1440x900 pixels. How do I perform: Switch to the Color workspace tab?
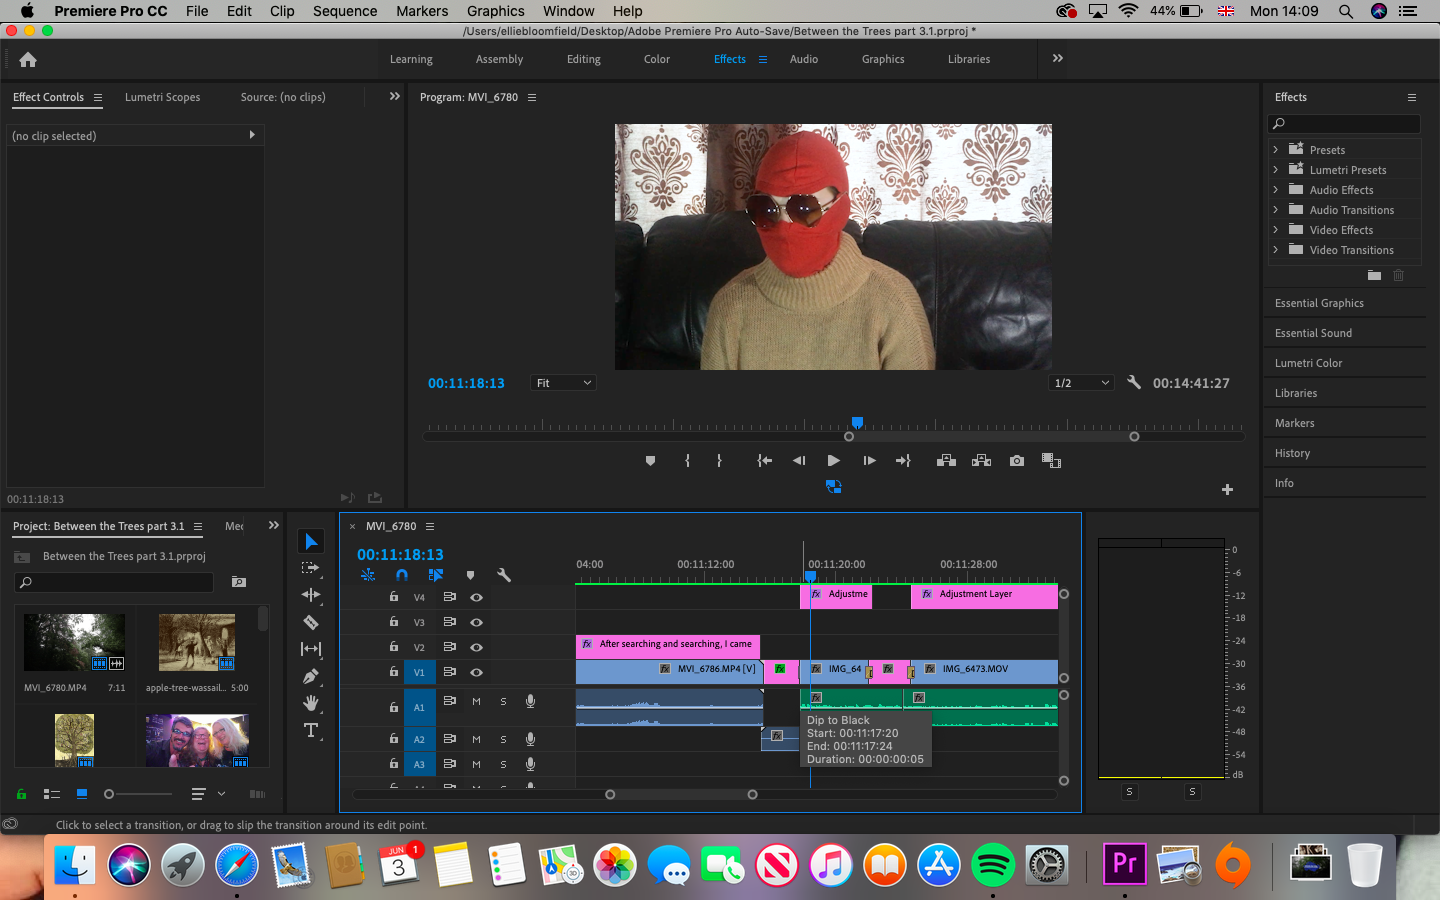657,59
